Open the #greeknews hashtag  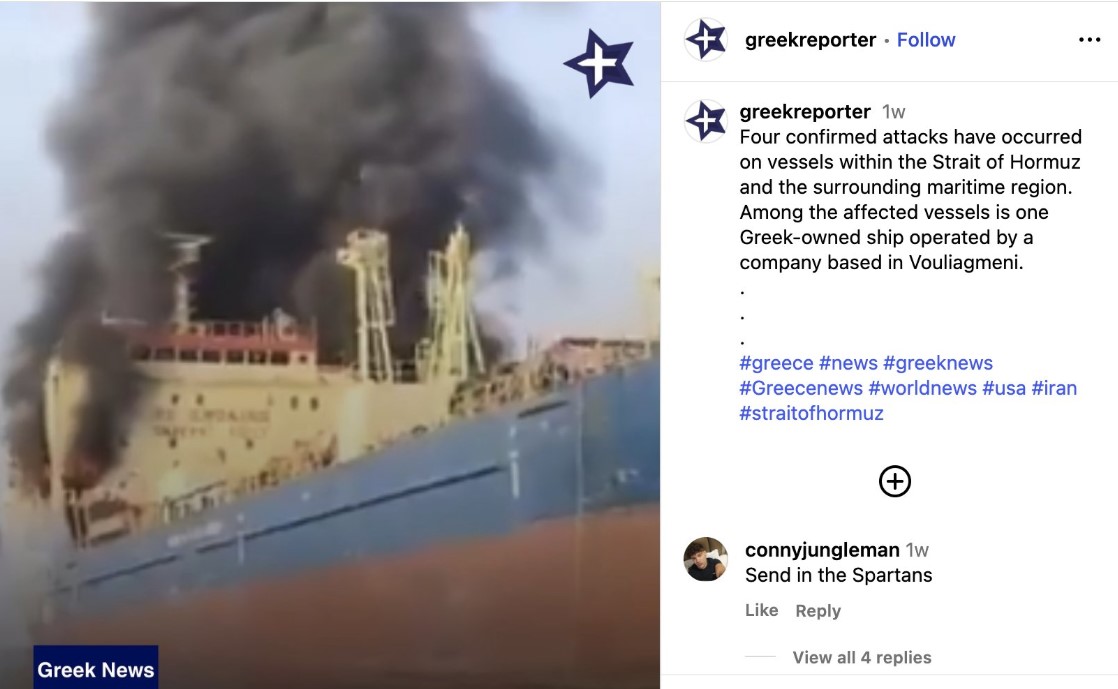(938, 363)
